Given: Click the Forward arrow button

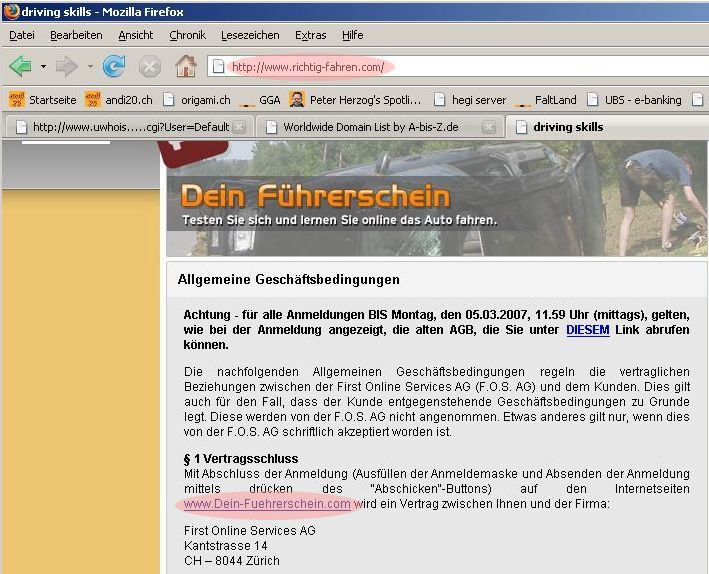Looking at the screenshot, I should tap(67, 67).
